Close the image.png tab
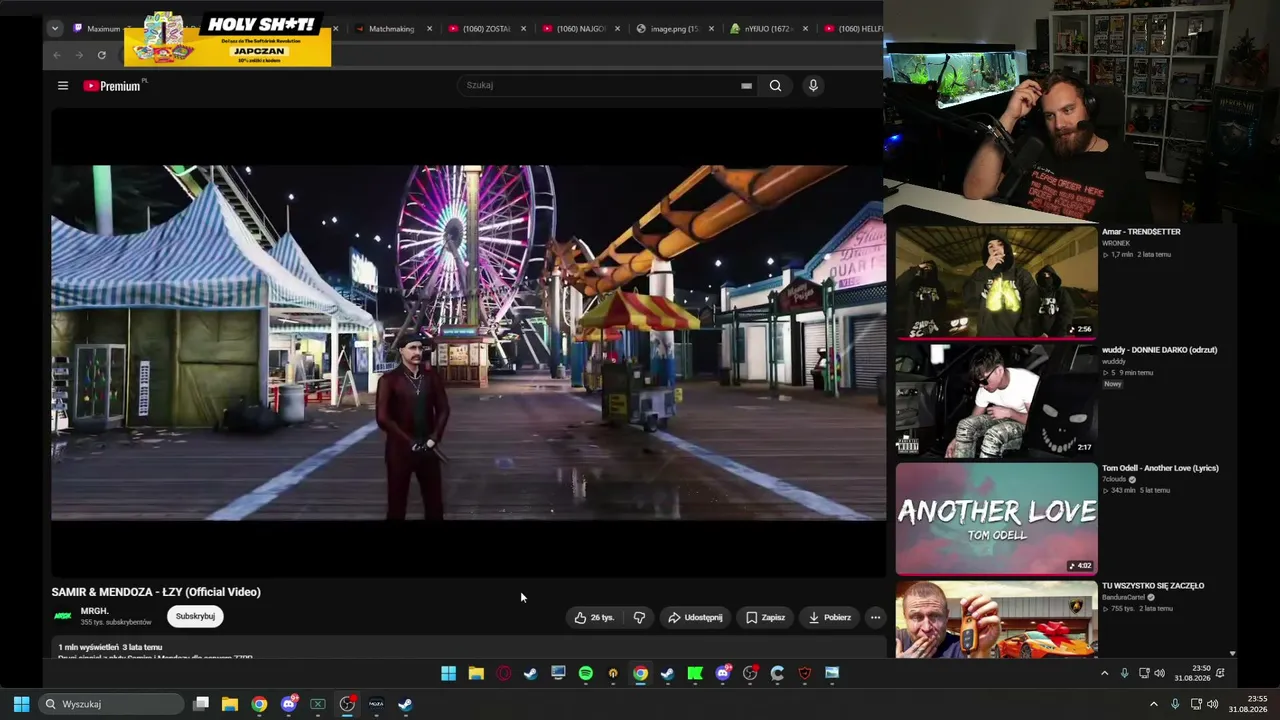 click(x=712, y=29)
